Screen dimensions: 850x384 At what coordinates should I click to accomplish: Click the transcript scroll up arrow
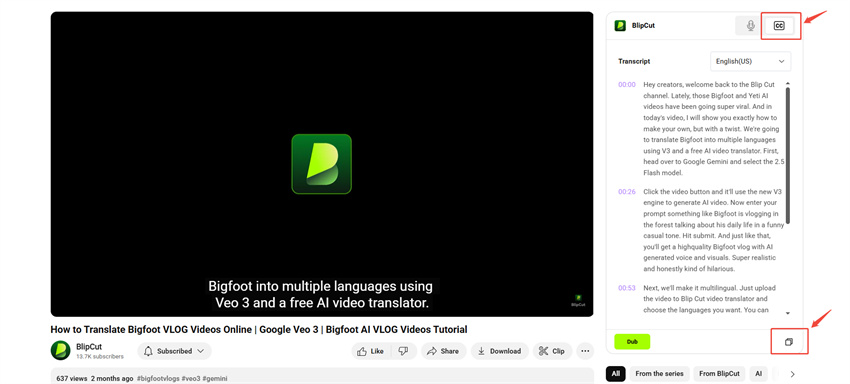click(x=788, y=84)
